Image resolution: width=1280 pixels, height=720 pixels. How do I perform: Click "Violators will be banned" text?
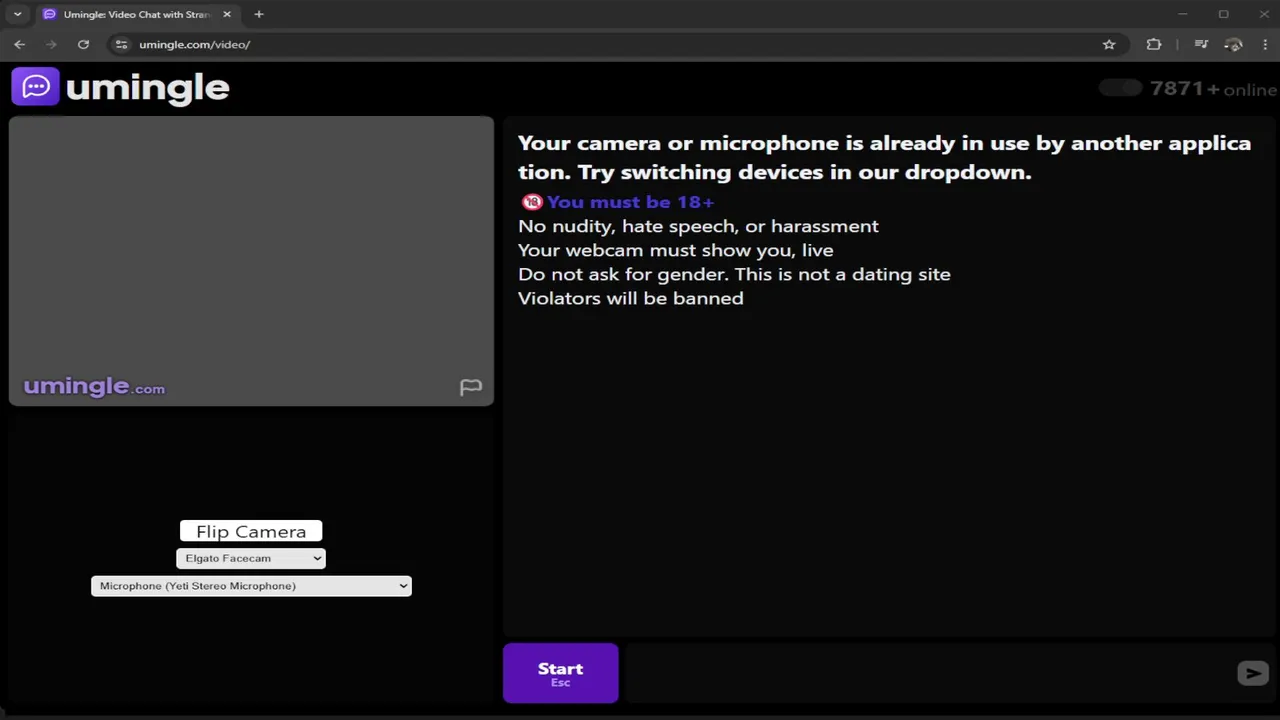(631, 298)
